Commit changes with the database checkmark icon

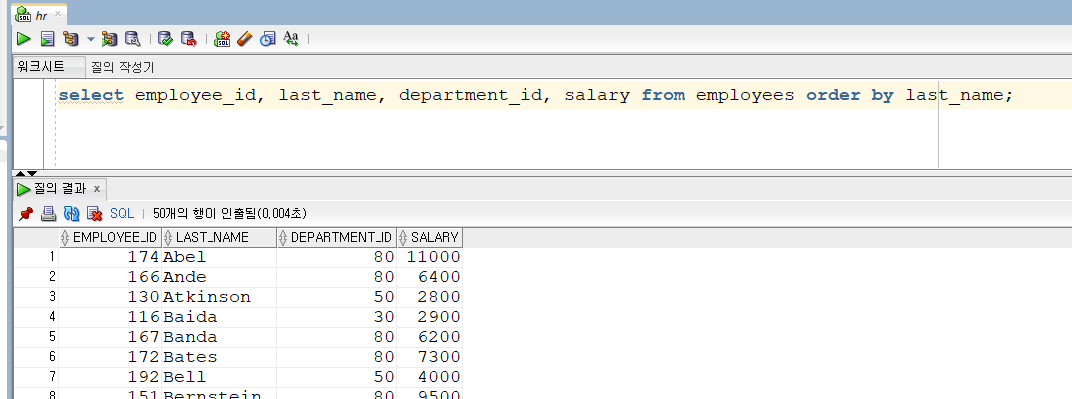tap(165, 39)
